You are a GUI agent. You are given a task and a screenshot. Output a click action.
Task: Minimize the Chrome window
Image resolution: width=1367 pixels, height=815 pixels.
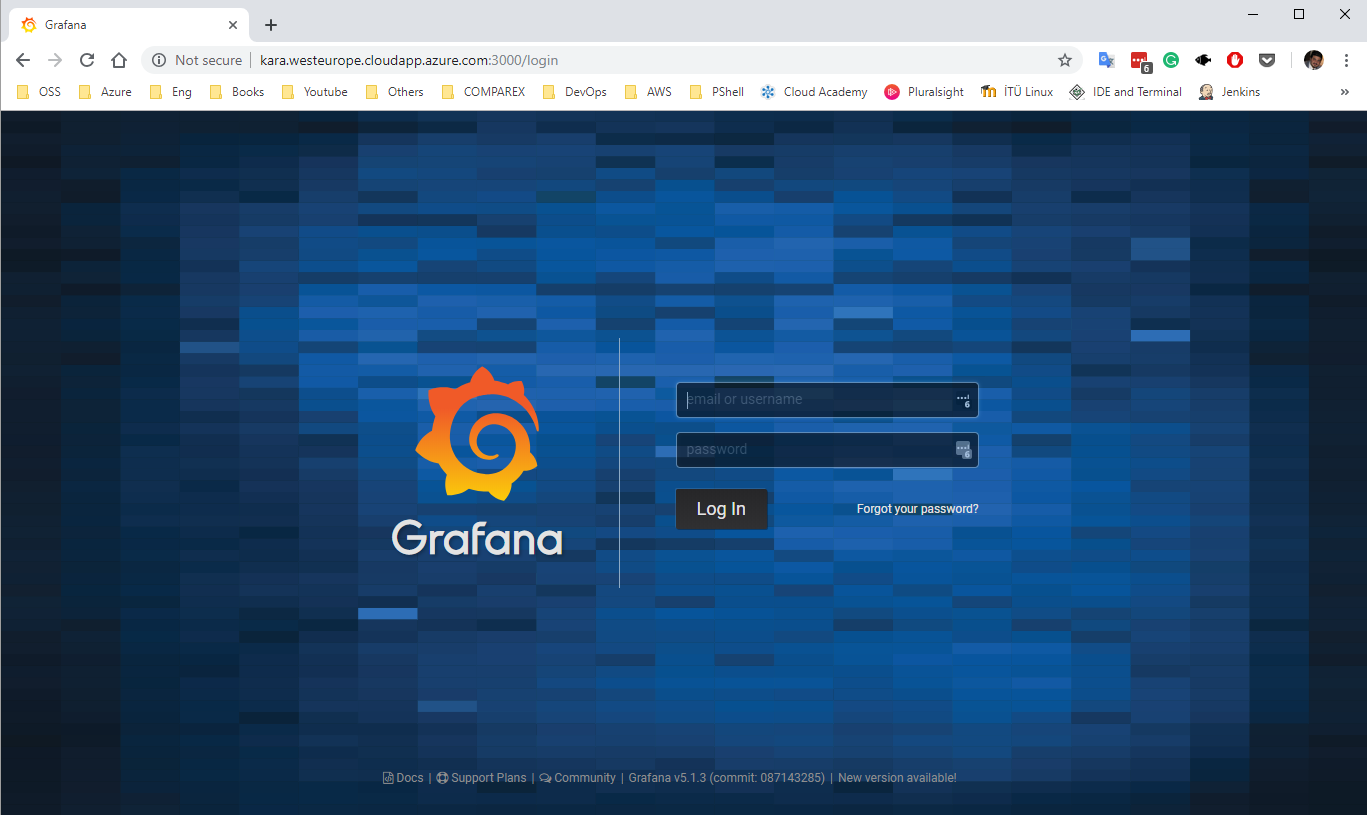[1253, 14]
